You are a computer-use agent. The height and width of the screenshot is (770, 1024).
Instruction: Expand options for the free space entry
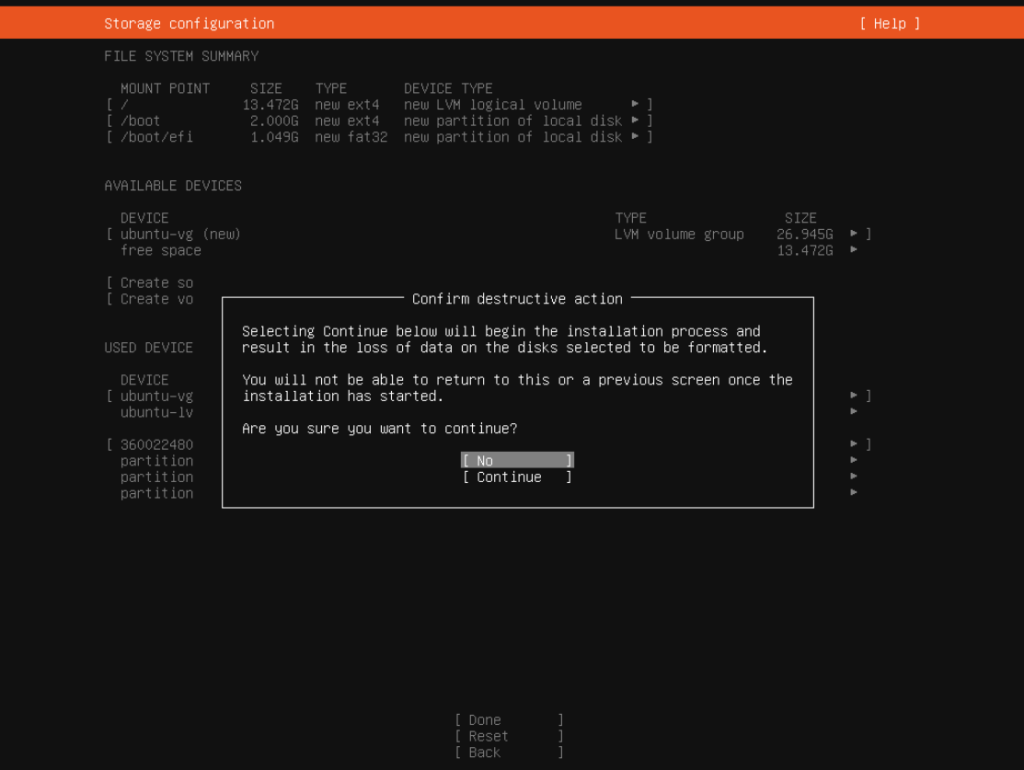853,250
